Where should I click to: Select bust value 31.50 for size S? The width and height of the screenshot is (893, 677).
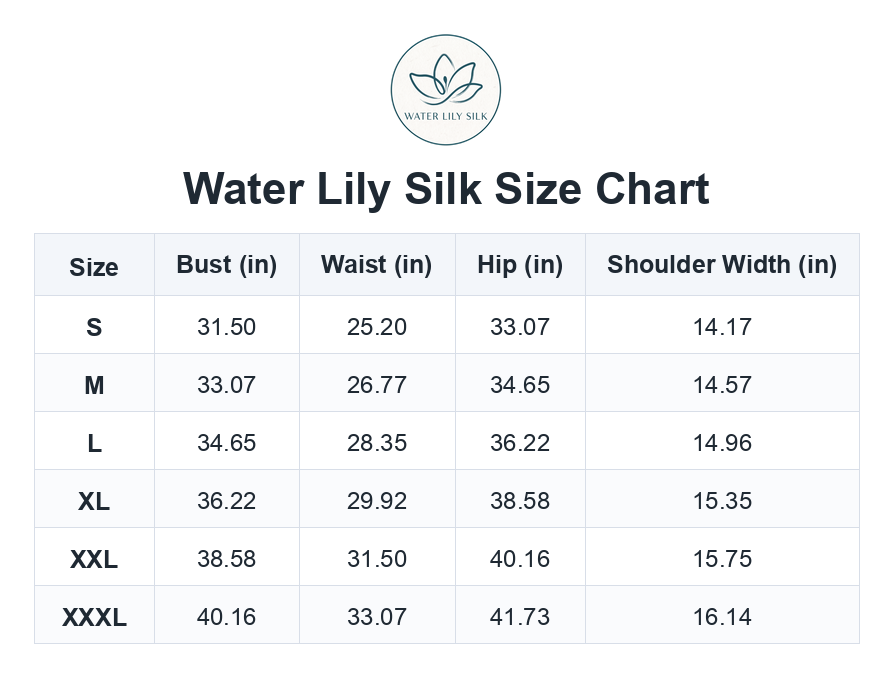(x=227, y=327)
